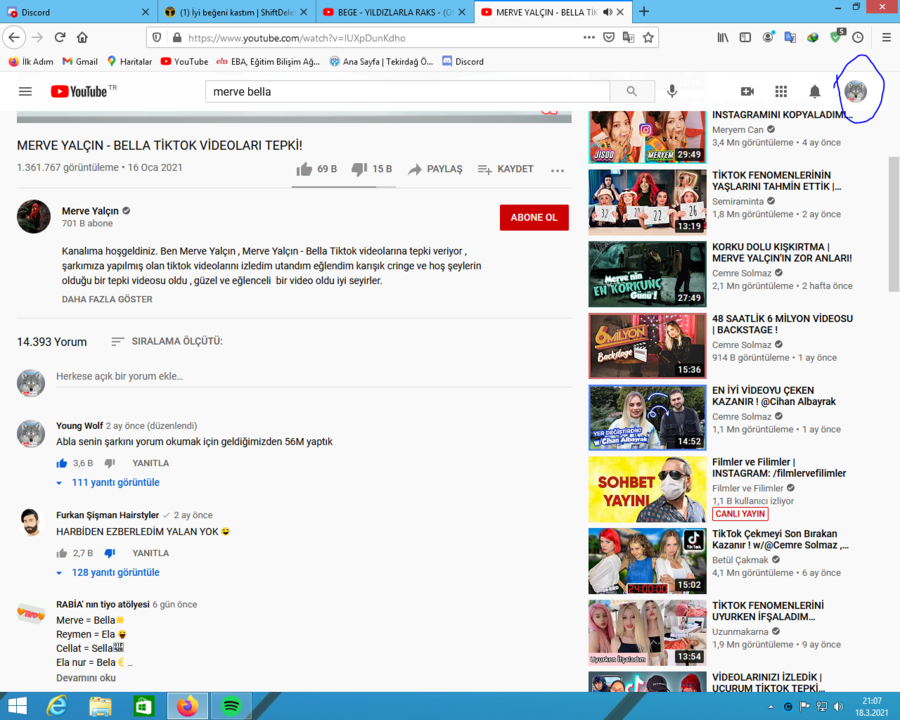The width and height of the screenshot is (900, 720).
Task: Open the Firefox application menu
Action: [x=886, y=37]
